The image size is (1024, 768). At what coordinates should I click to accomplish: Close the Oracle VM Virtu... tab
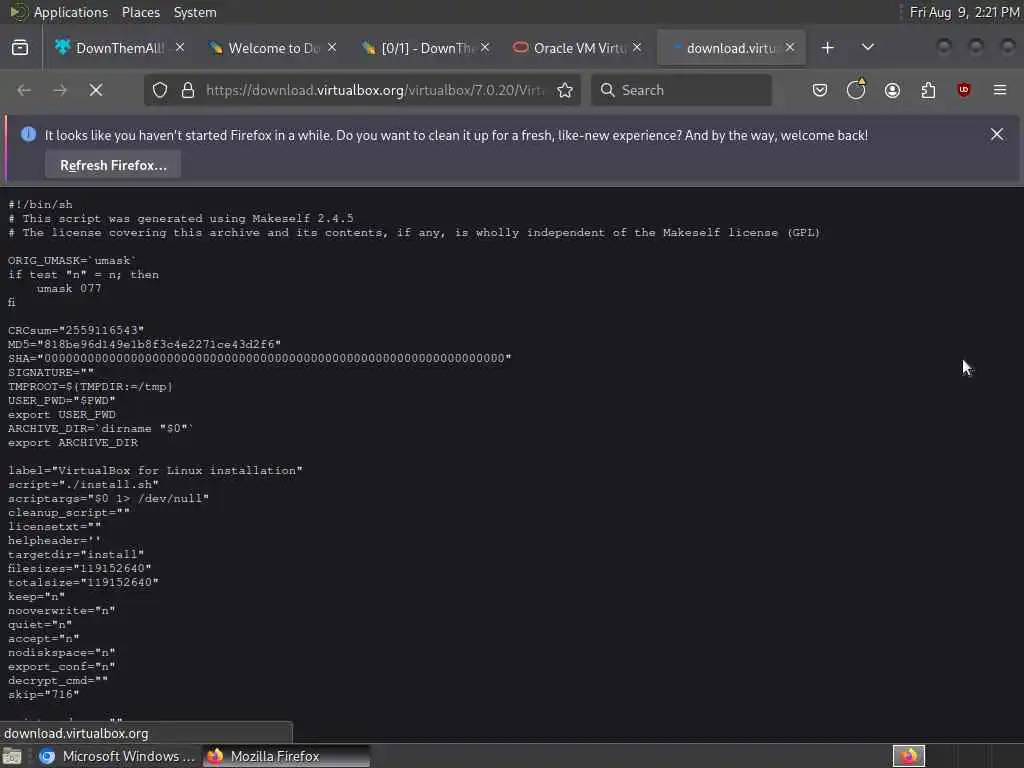(x=637, y=48)
